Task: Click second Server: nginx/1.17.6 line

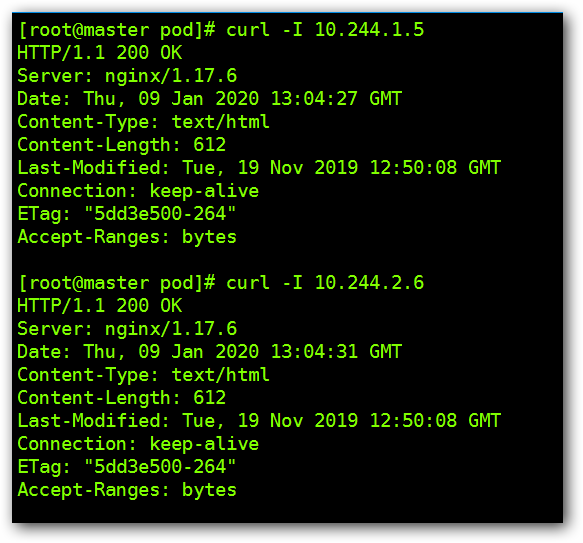Action: point(127,329)
